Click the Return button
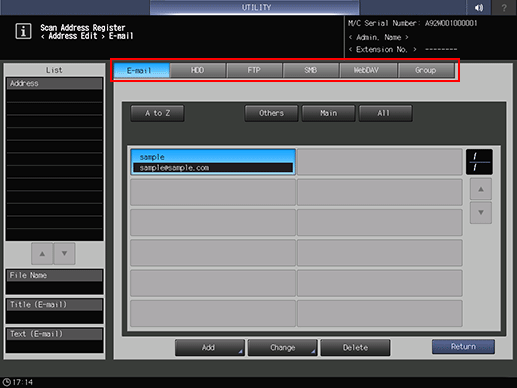 pos(463,347)
